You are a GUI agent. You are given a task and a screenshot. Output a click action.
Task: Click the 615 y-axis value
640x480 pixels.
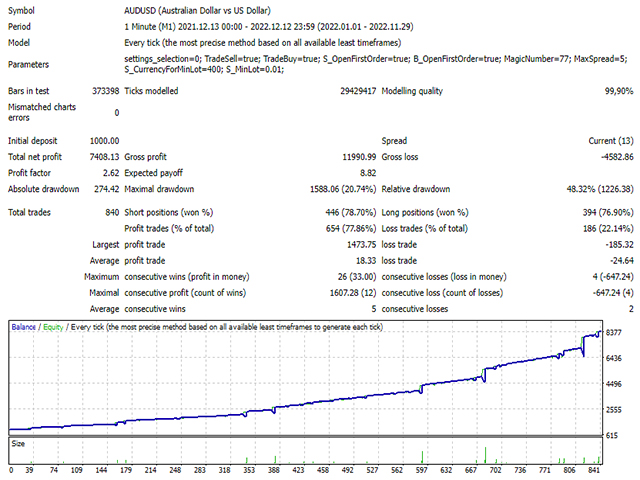pyautogui.click(x=612, y=436)
